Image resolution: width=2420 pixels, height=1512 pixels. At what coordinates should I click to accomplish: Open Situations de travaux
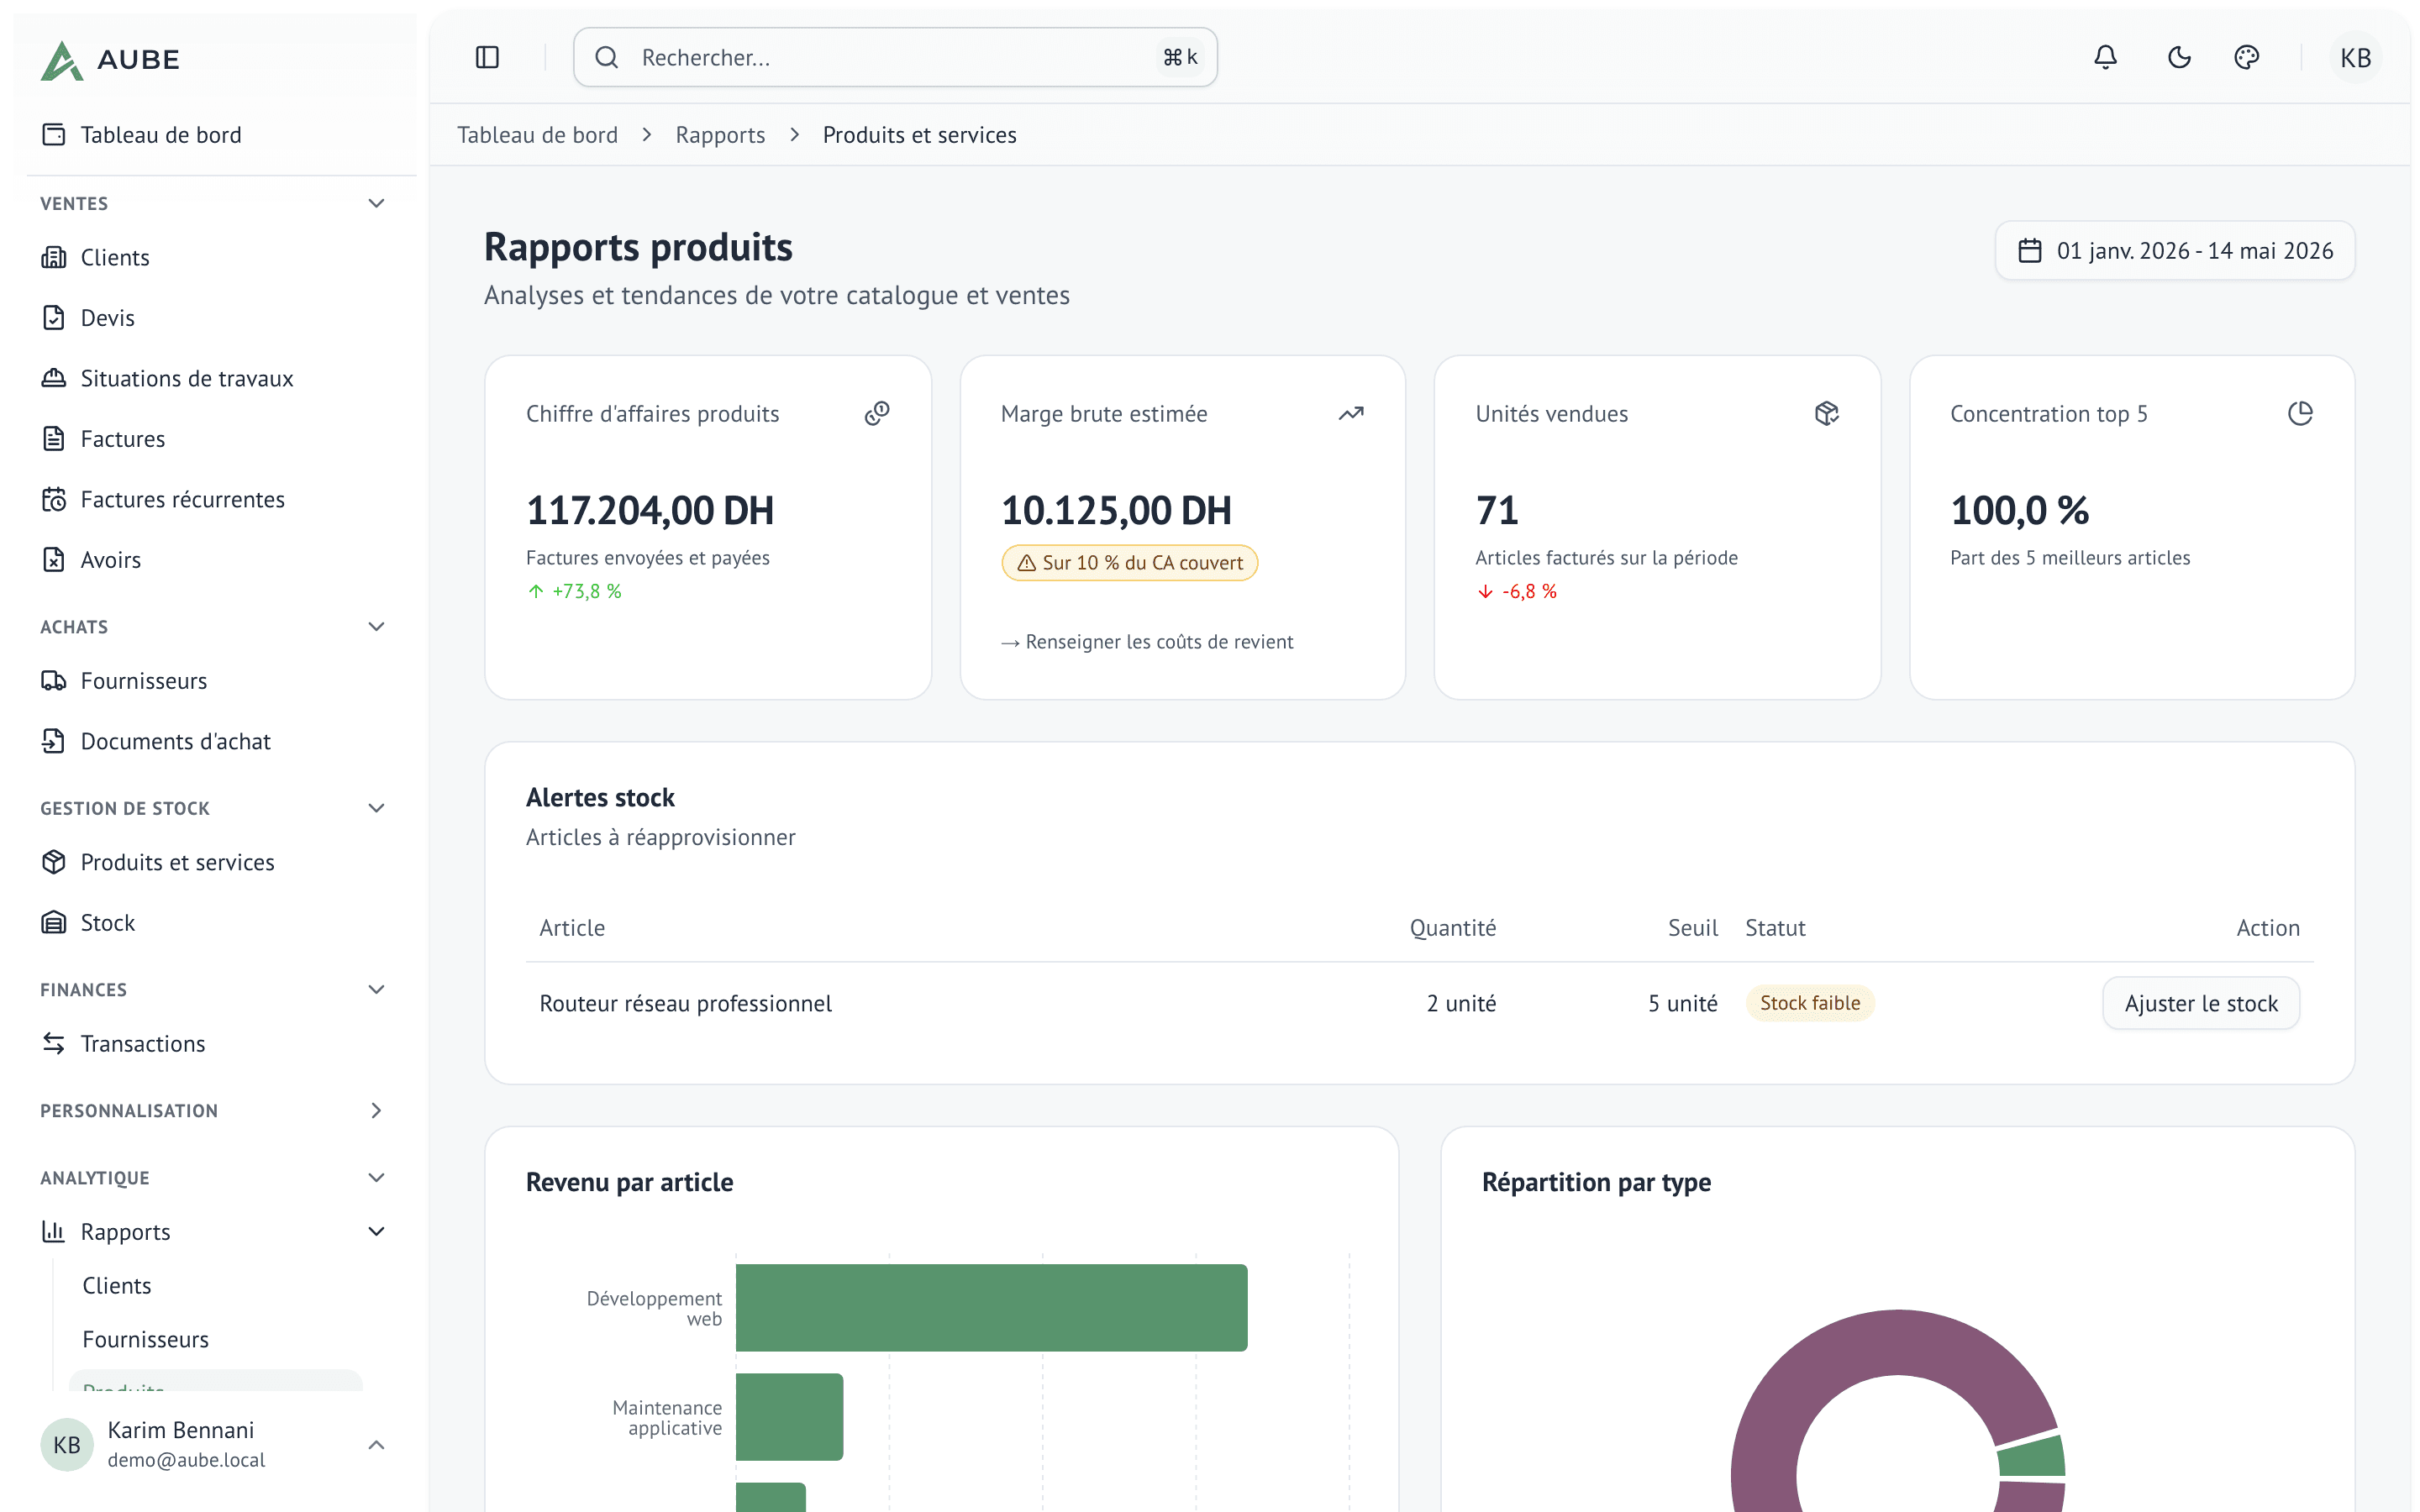click(215, 378)
